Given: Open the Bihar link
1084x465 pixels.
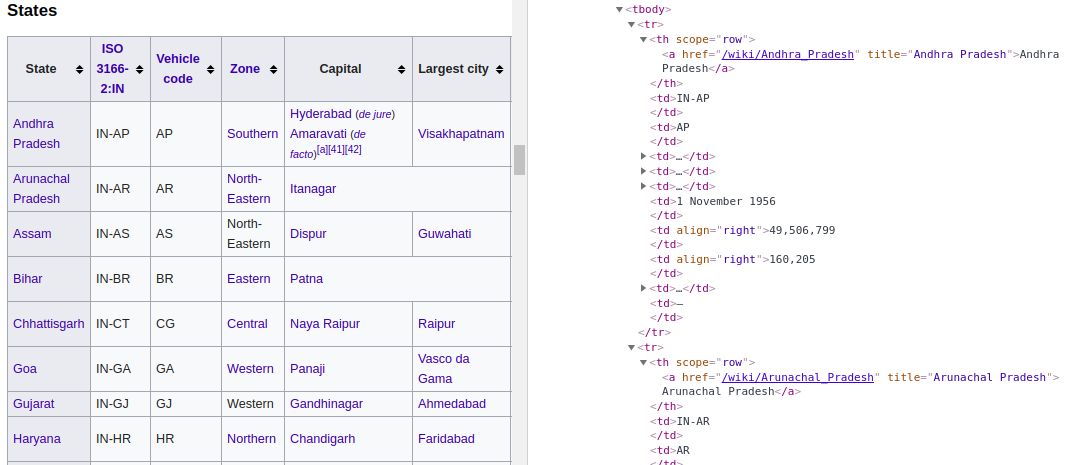Looking at the screenshot, I should point(28,278).
